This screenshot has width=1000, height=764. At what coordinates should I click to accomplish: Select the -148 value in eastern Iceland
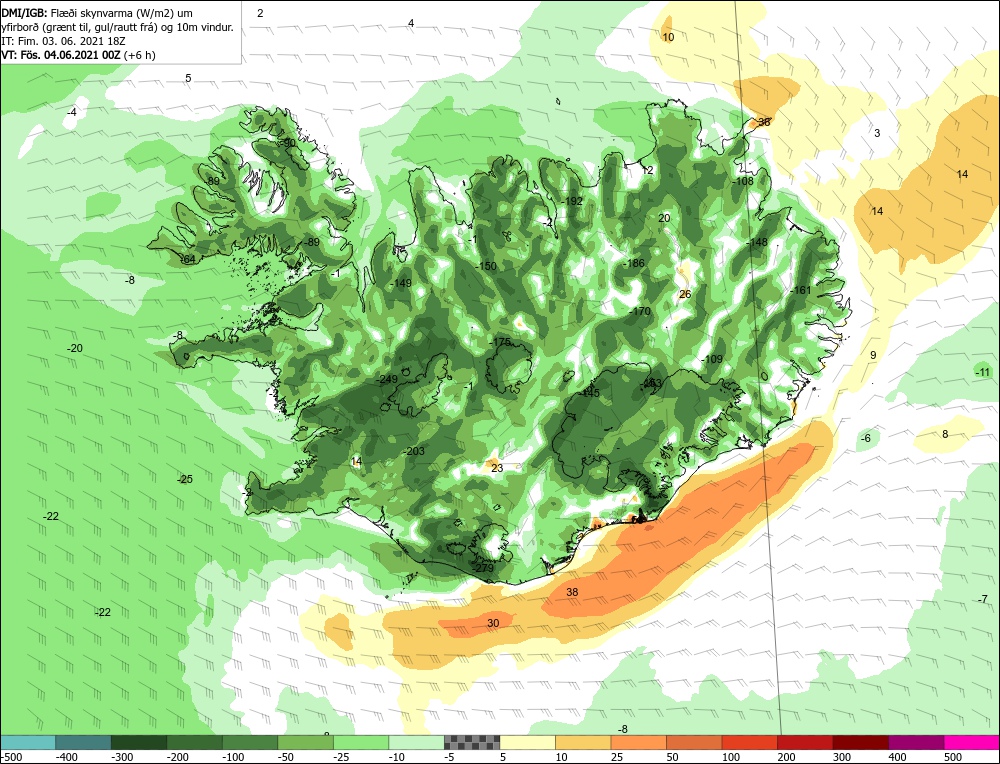pyautogui.click(x=756, y=242)
